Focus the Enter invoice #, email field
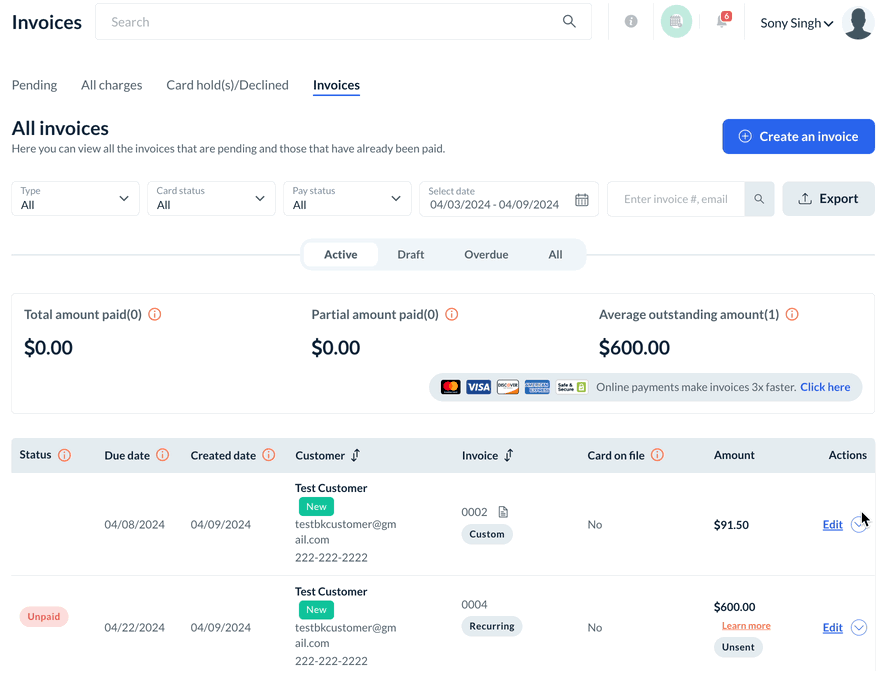894x673 pixels. (x=676, y=198)
